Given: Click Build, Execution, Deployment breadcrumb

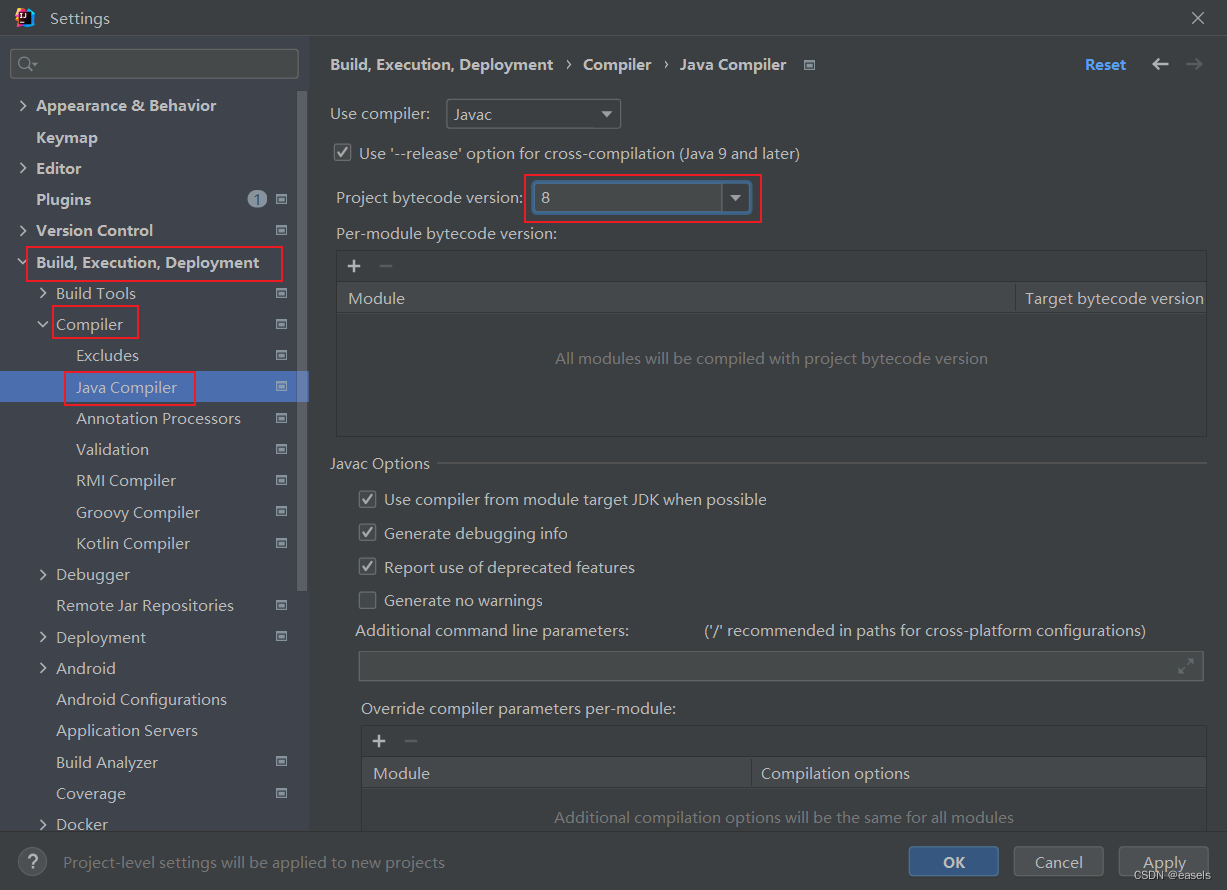Looking at the screenshot, I should tap(442, 64).
